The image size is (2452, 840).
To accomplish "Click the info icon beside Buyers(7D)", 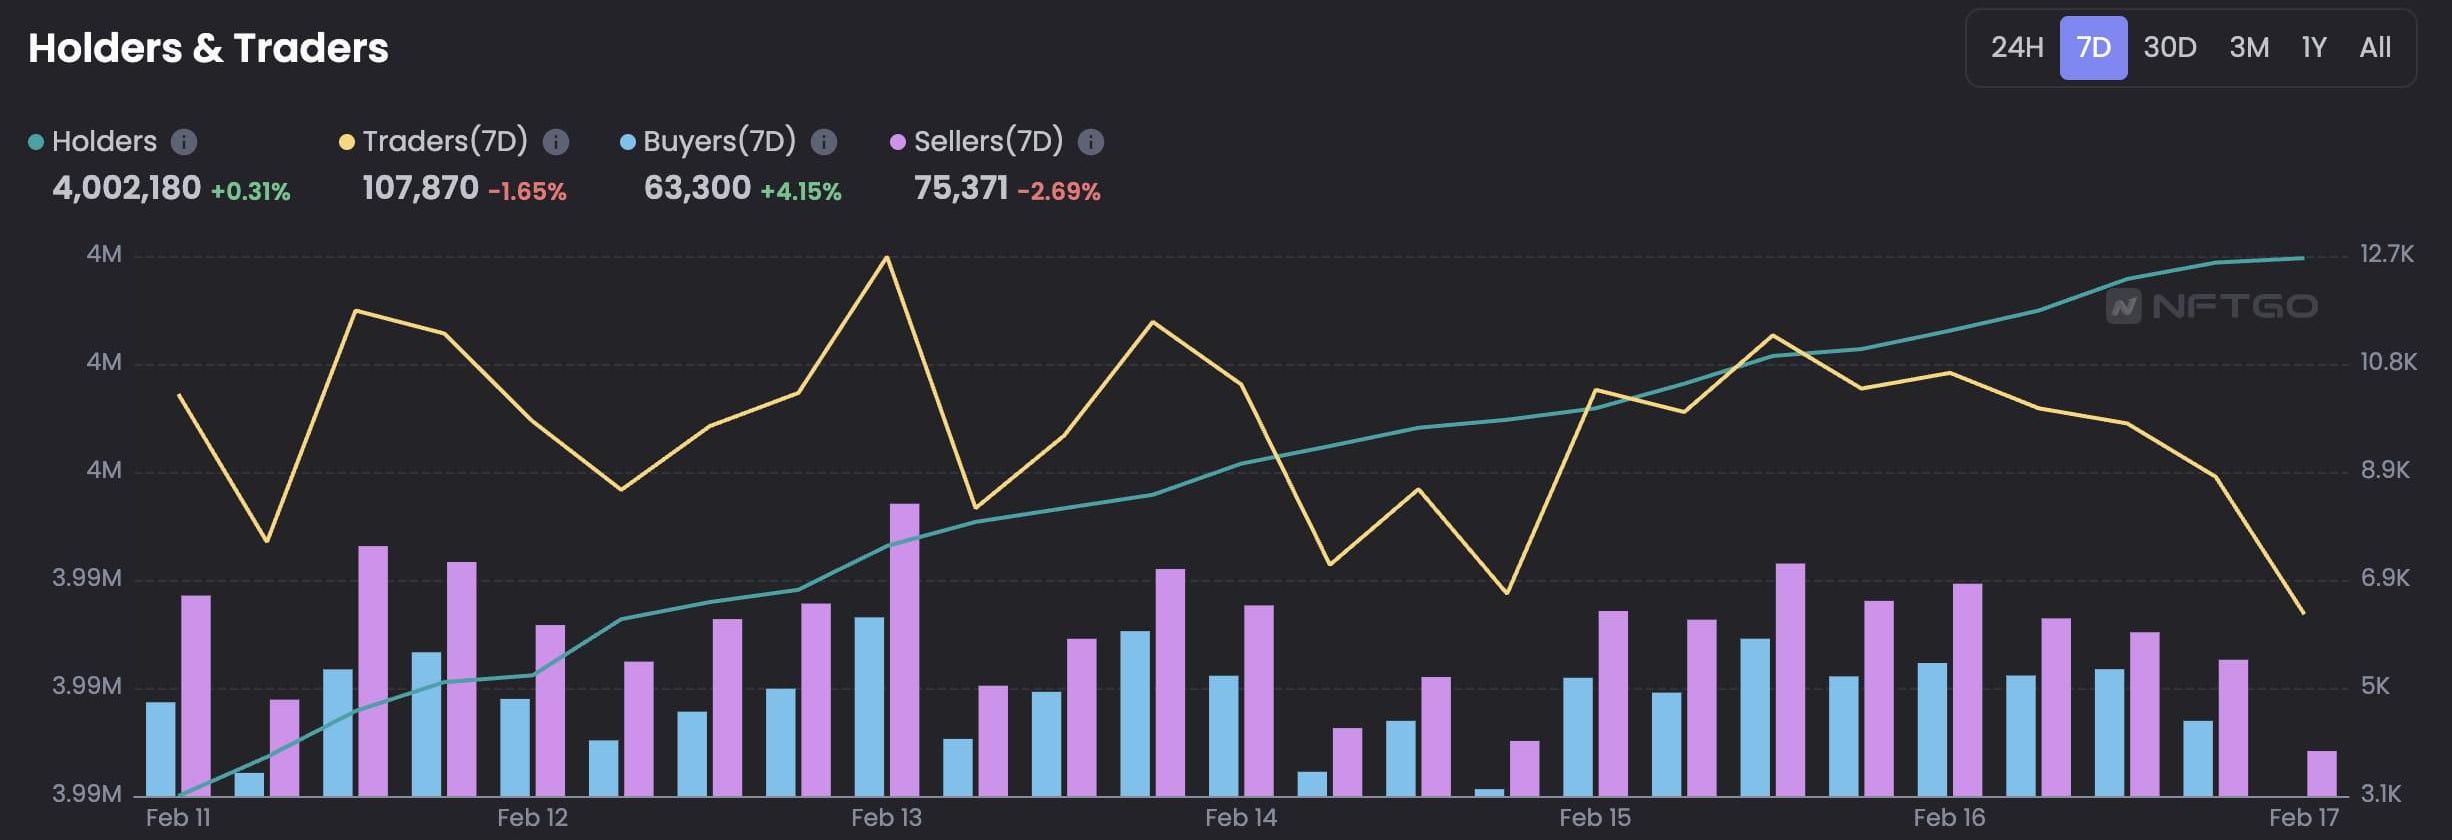I will point(824,142).
